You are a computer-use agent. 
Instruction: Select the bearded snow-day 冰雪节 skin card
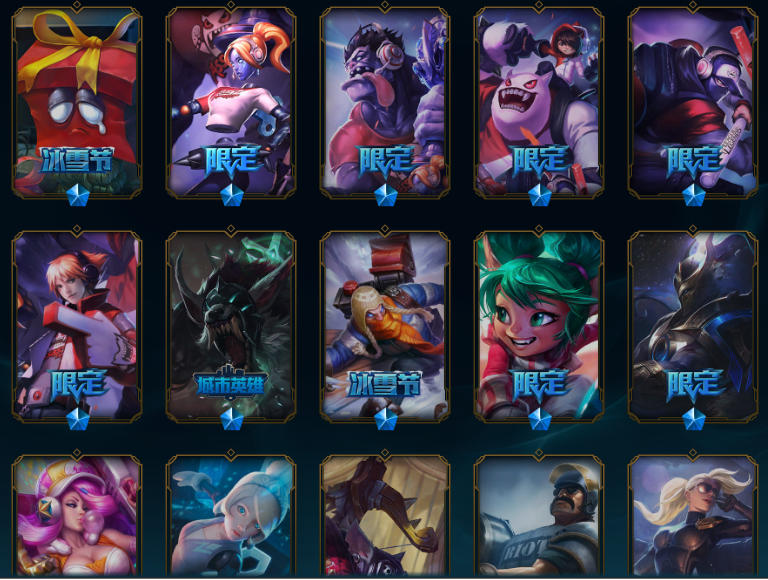(385, 326)
